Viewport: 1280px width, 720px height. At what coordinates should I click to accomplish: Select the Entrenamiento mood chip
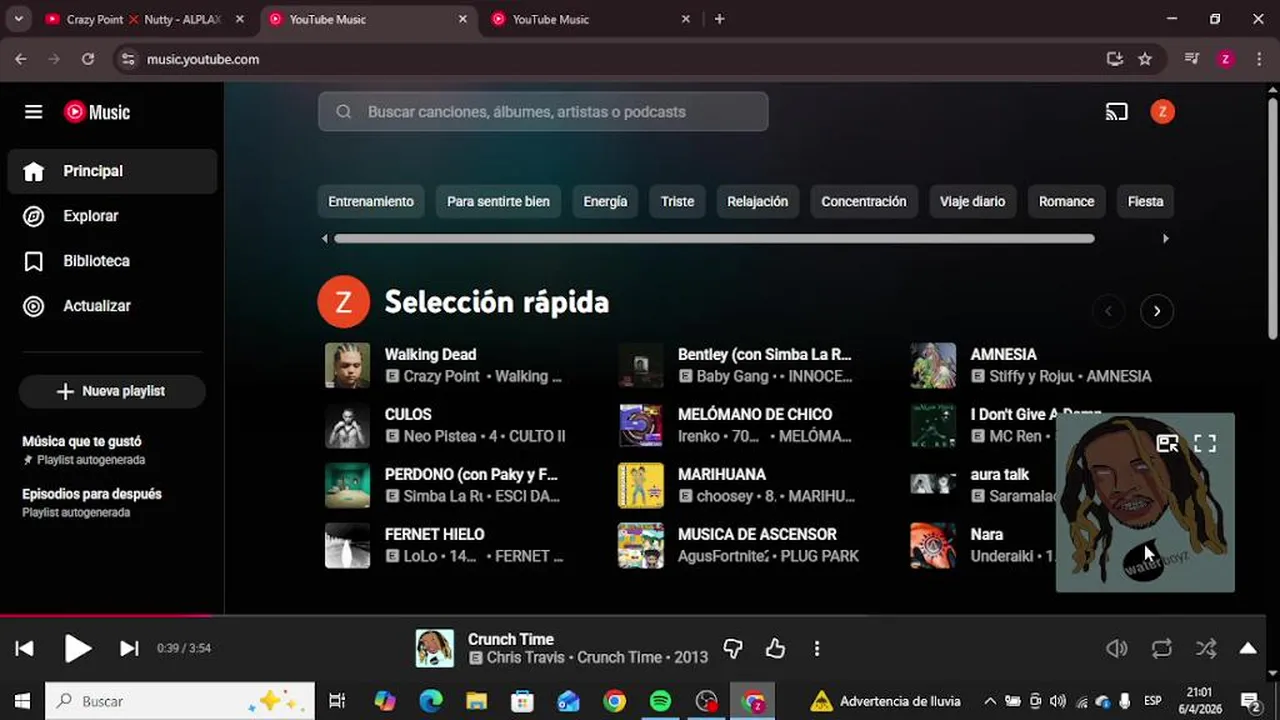(x=371, y=201)
